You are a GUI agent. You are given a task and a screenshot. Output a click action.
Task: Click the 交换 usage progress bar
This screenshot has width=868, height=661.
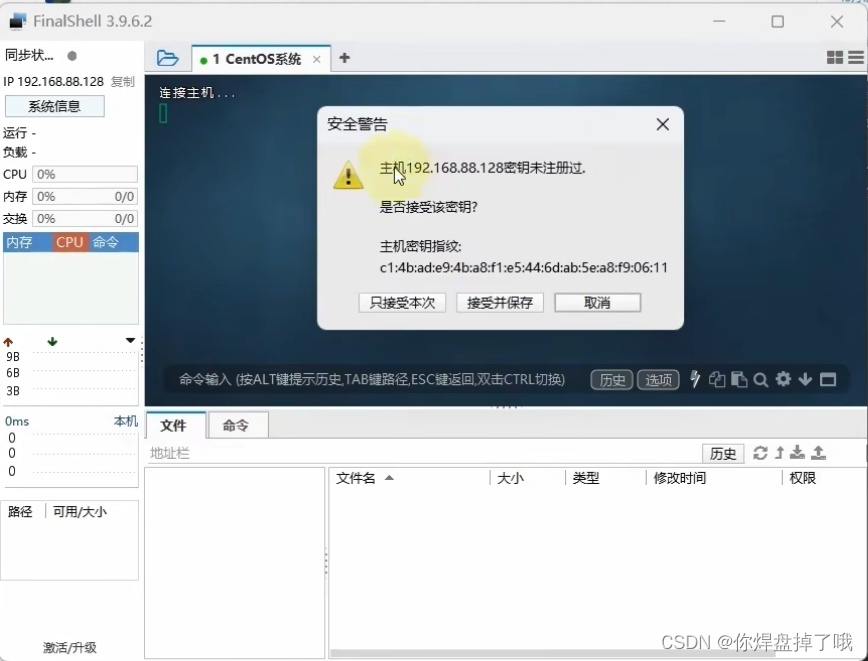[x=85, y=219]
